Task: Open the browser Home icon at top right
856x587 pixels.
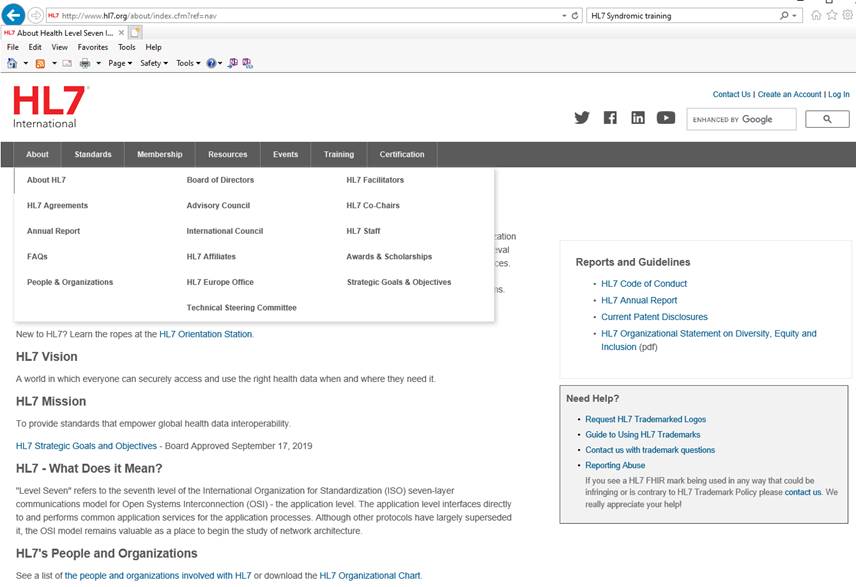Action: [x=816, y=15]
